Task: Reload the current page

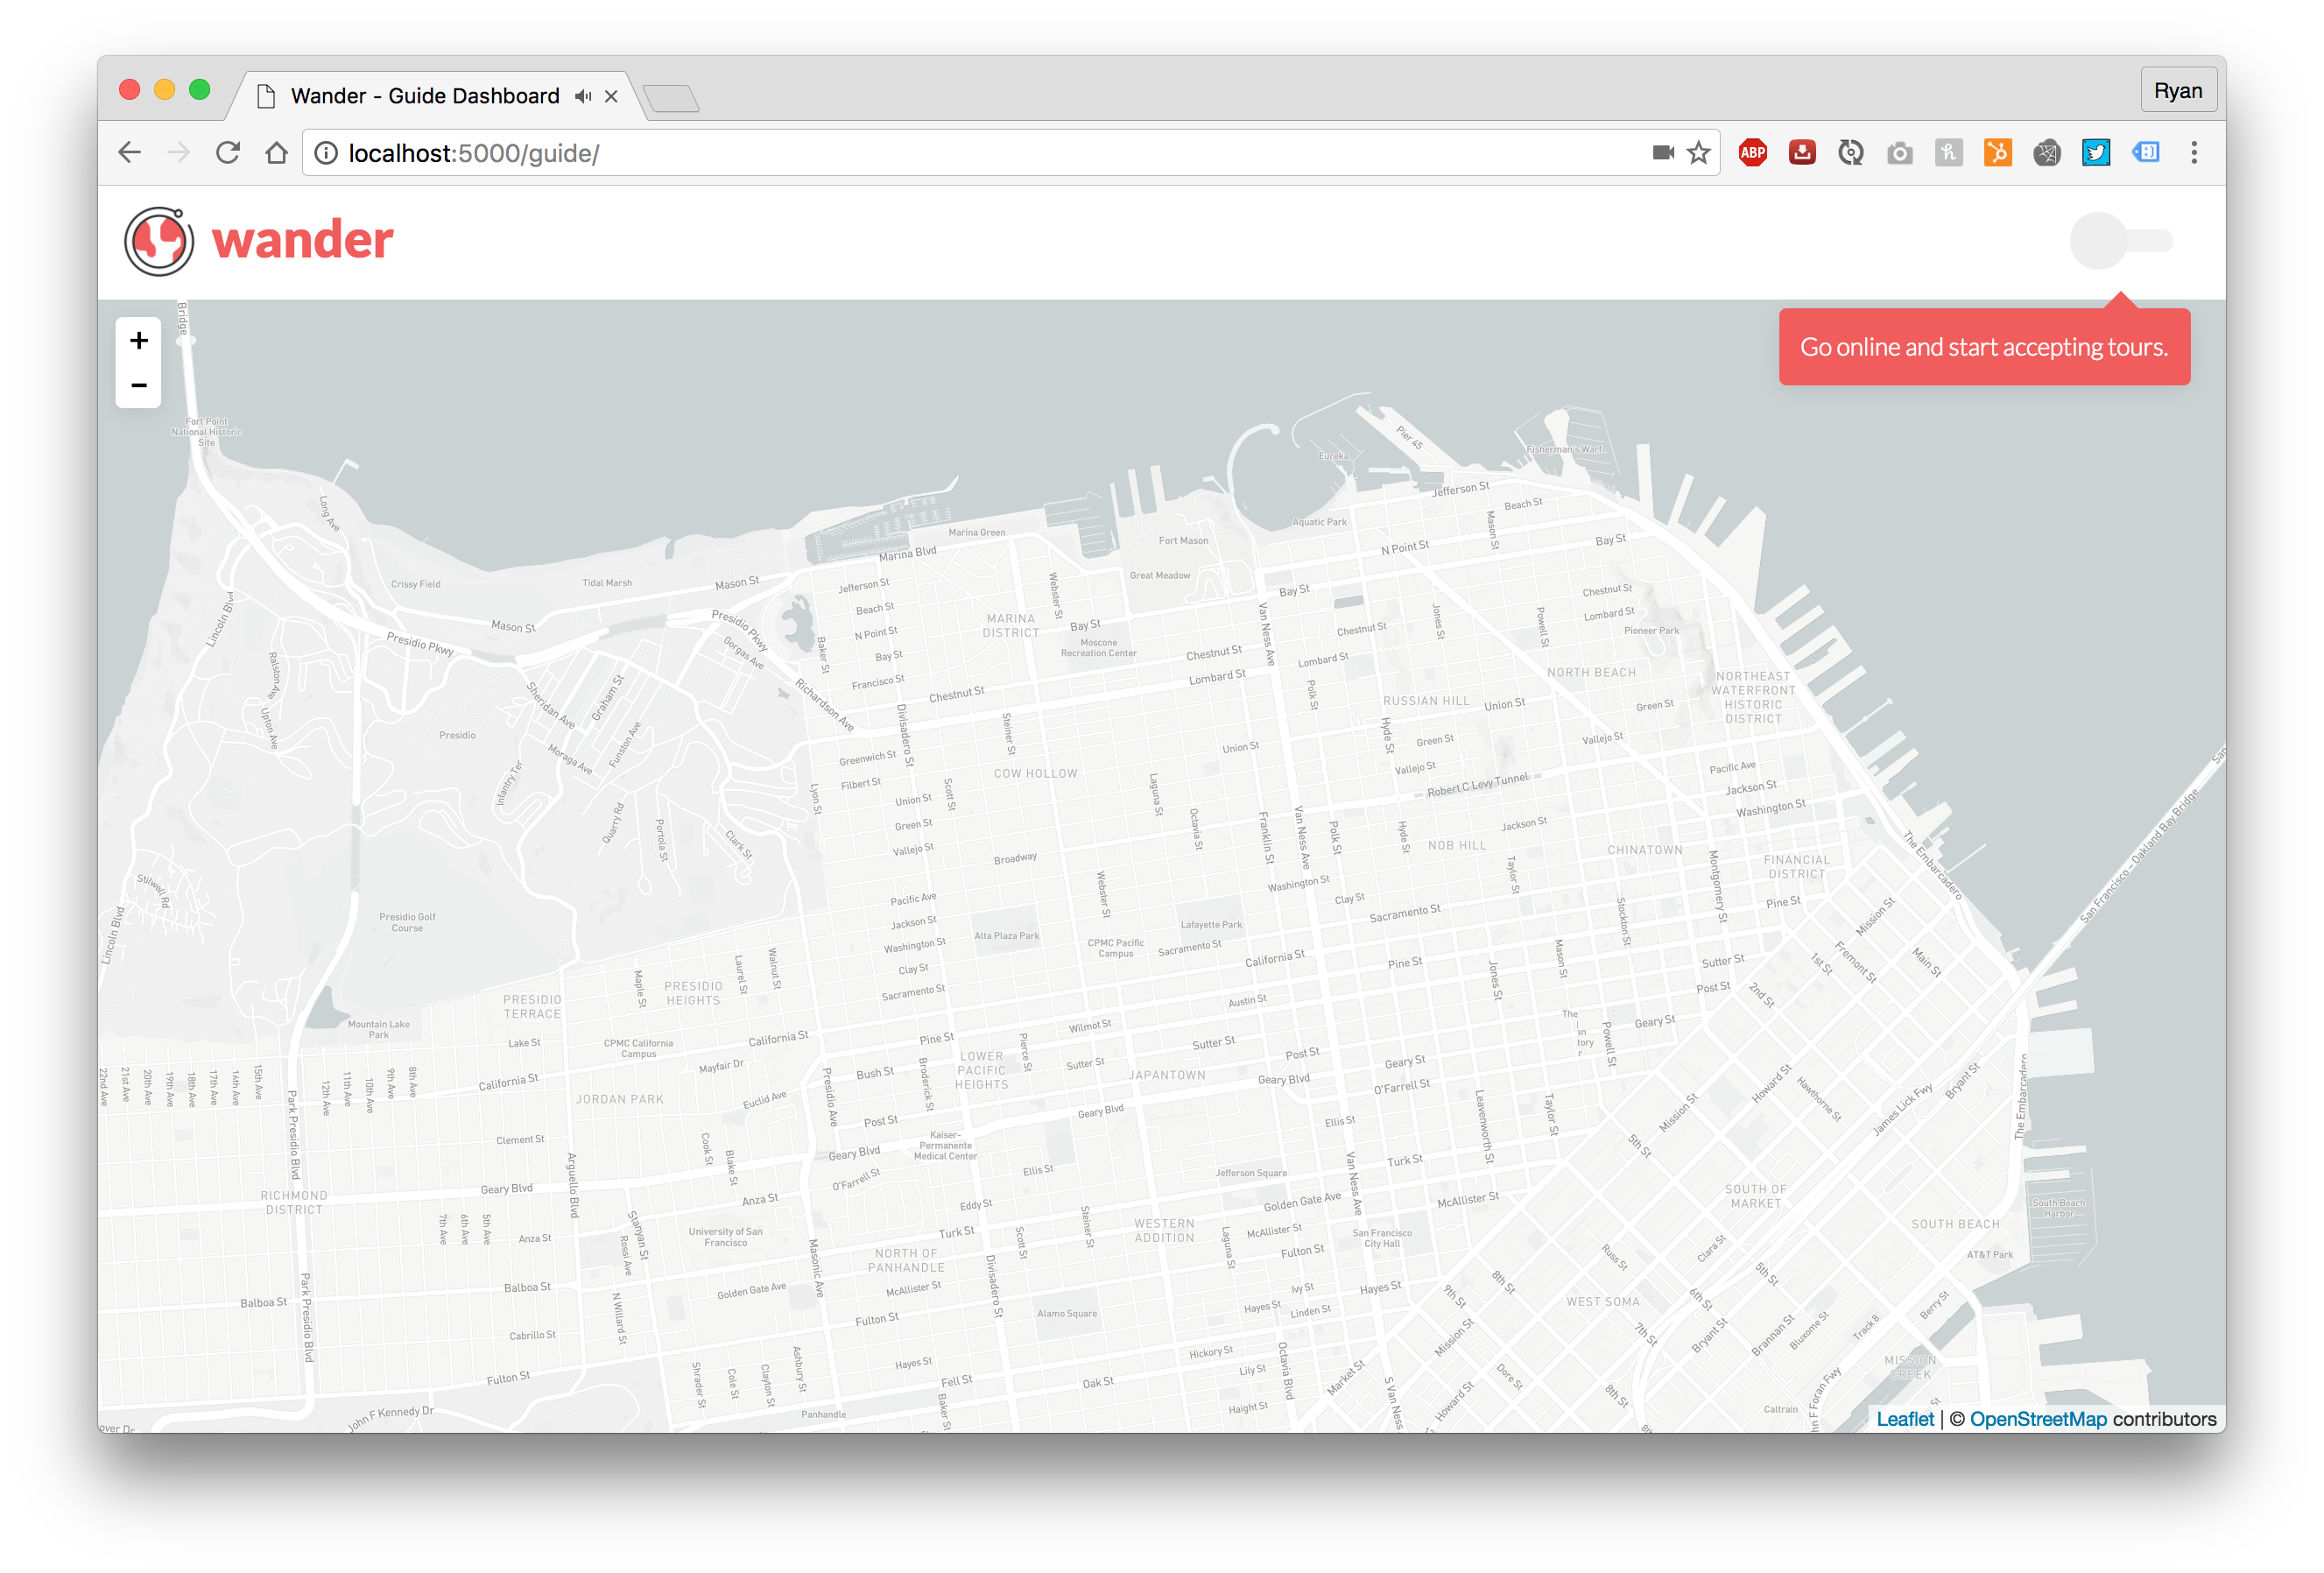Action: point(228,153)
